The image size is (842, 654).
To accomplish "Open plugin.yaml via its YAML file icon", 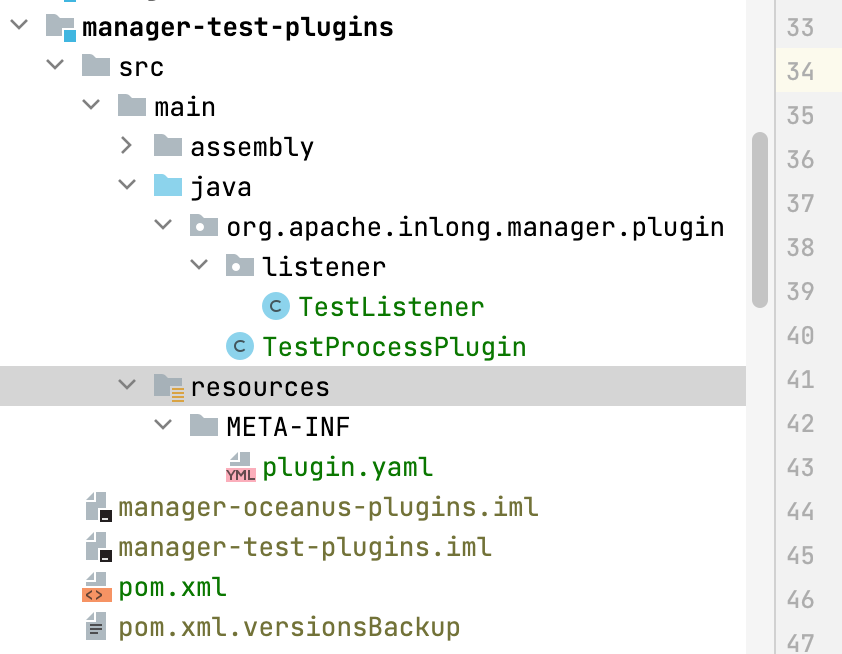I will point(240,466).
